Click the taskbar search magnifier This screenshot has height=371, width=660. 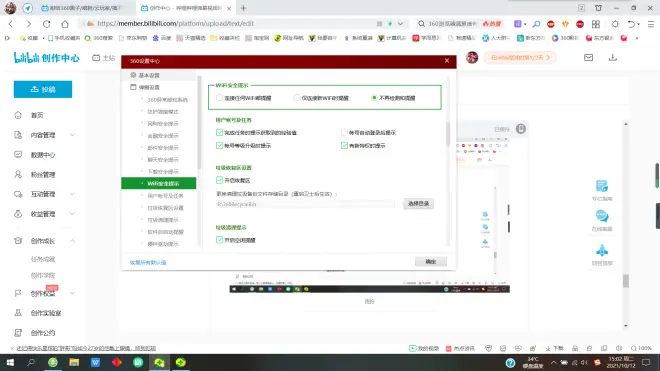pos(31,362)
